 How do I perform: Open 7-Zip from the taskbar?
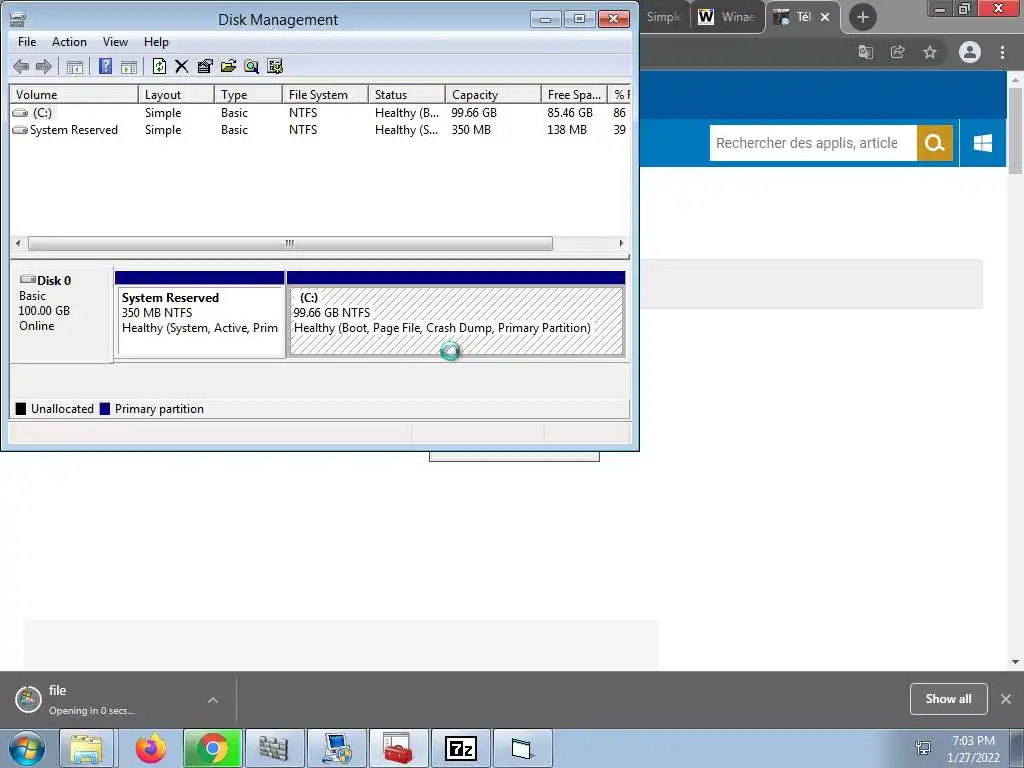tap(460, 748)
